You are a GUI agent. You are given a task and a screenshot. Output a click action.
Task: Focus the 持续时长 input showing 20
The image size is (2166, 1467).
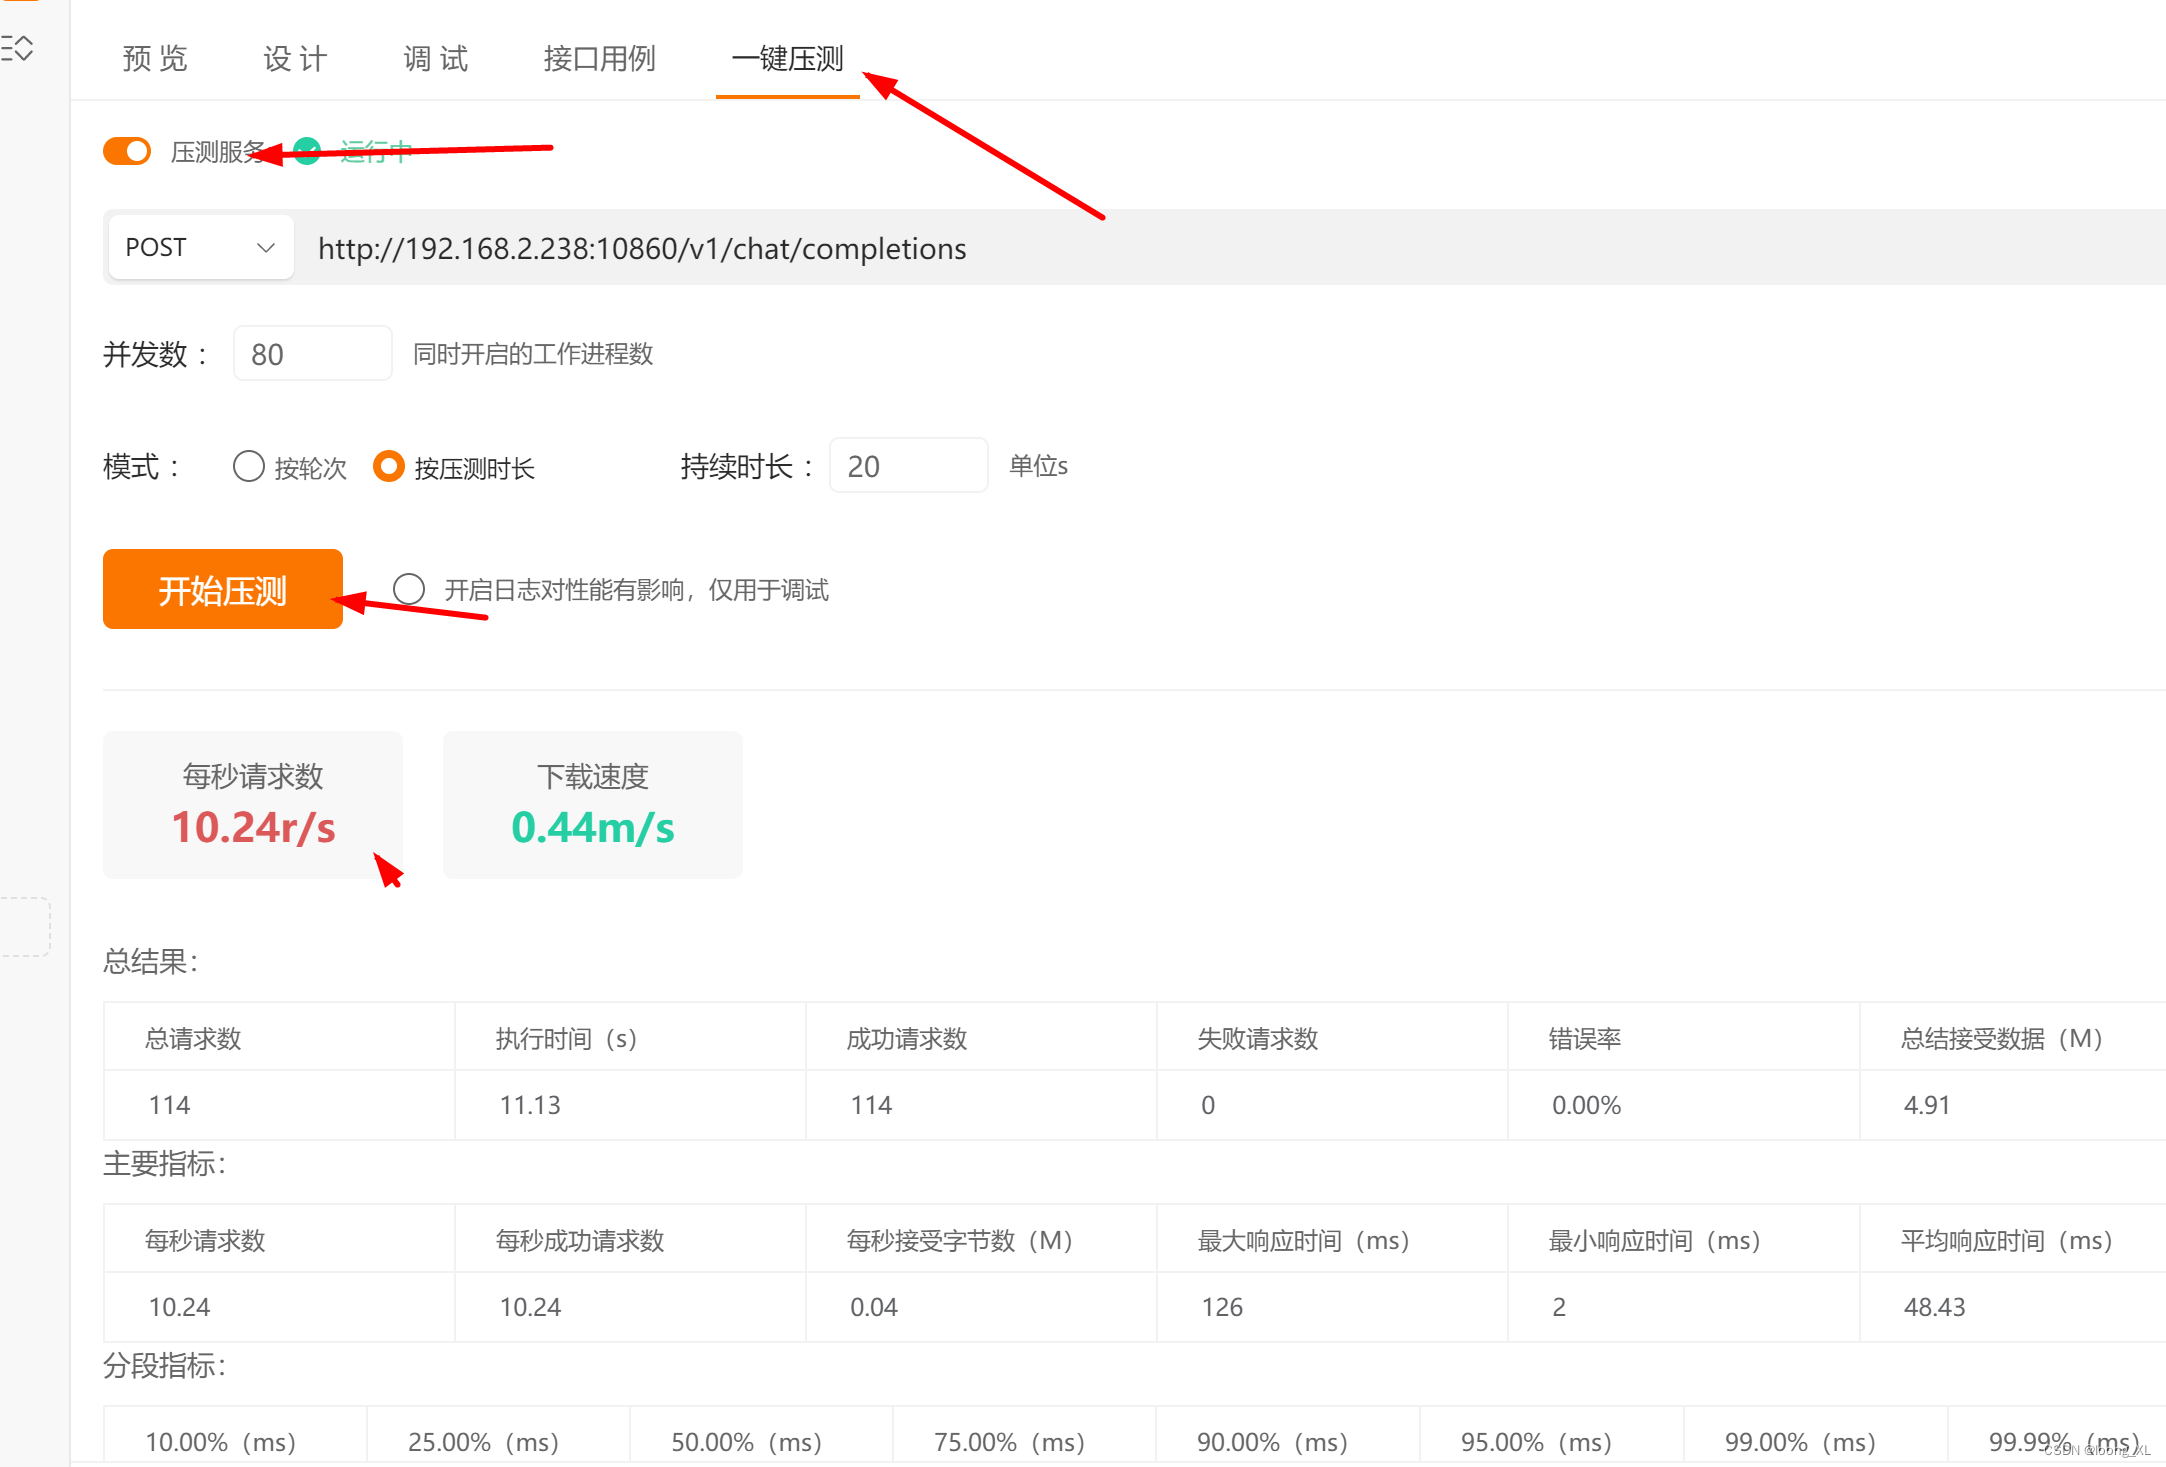(908, 465)
